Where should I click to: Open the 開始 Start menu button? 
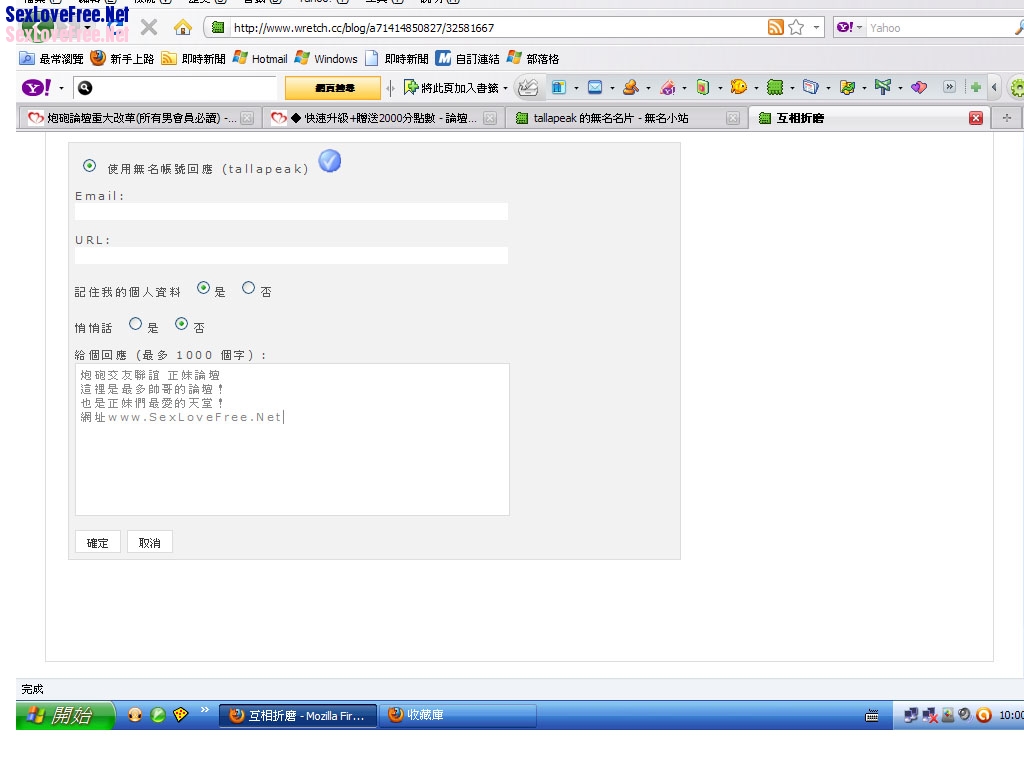(x=63, y=715)
